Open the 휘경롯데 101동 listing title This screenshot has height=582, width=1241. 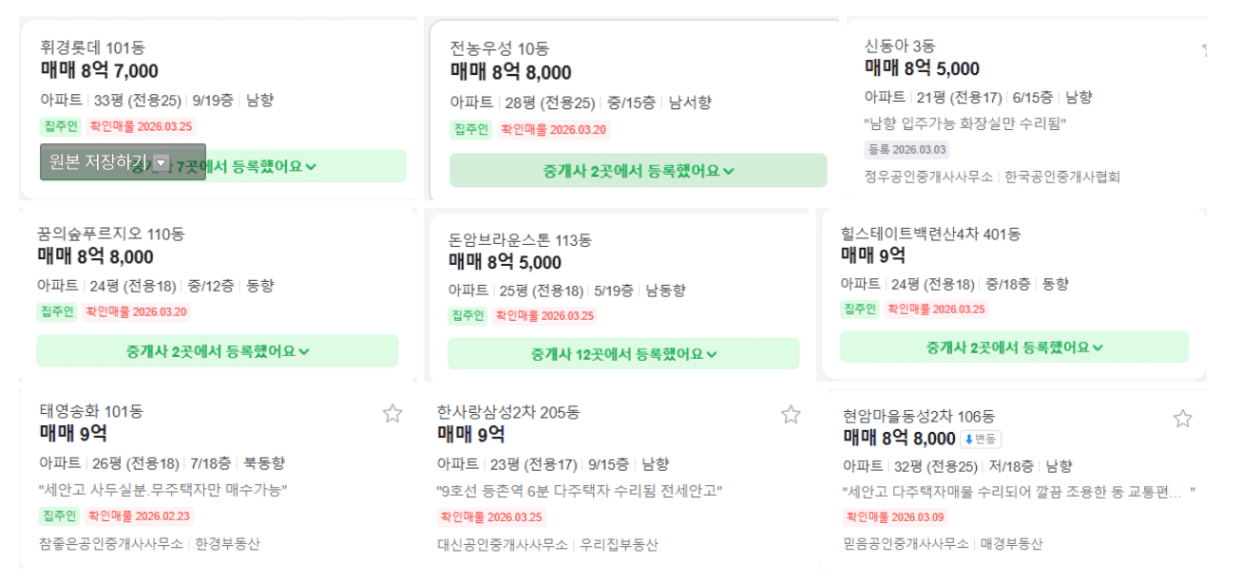(93, 47)
